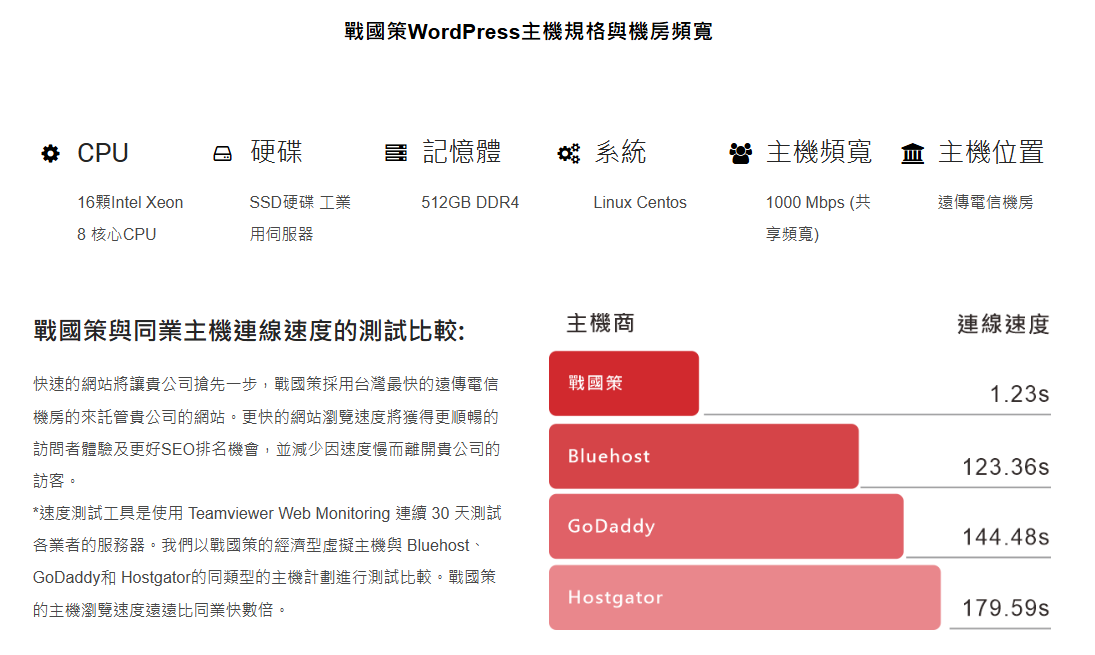Click the paragraph starting 快速的網站將讓貴公司
Viewport: 1095px width, 655px height.
267,432
